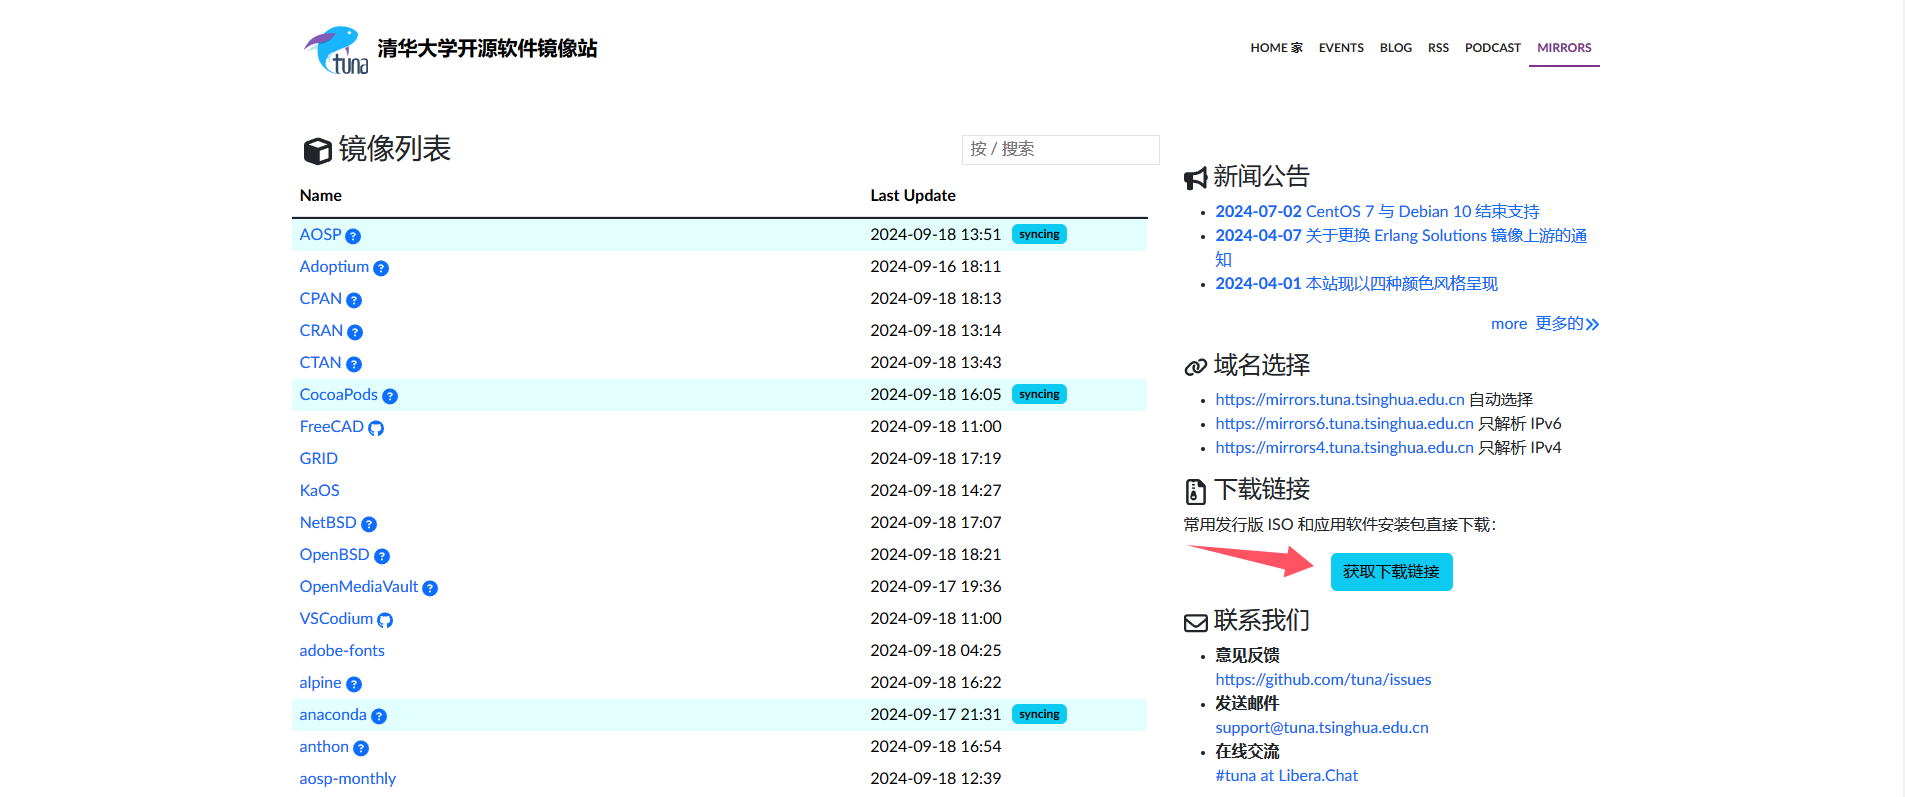The width and height of the screenshot is (1905, 797).
Task: Open PODCAST navigation item
Action: click(1493, 48)
